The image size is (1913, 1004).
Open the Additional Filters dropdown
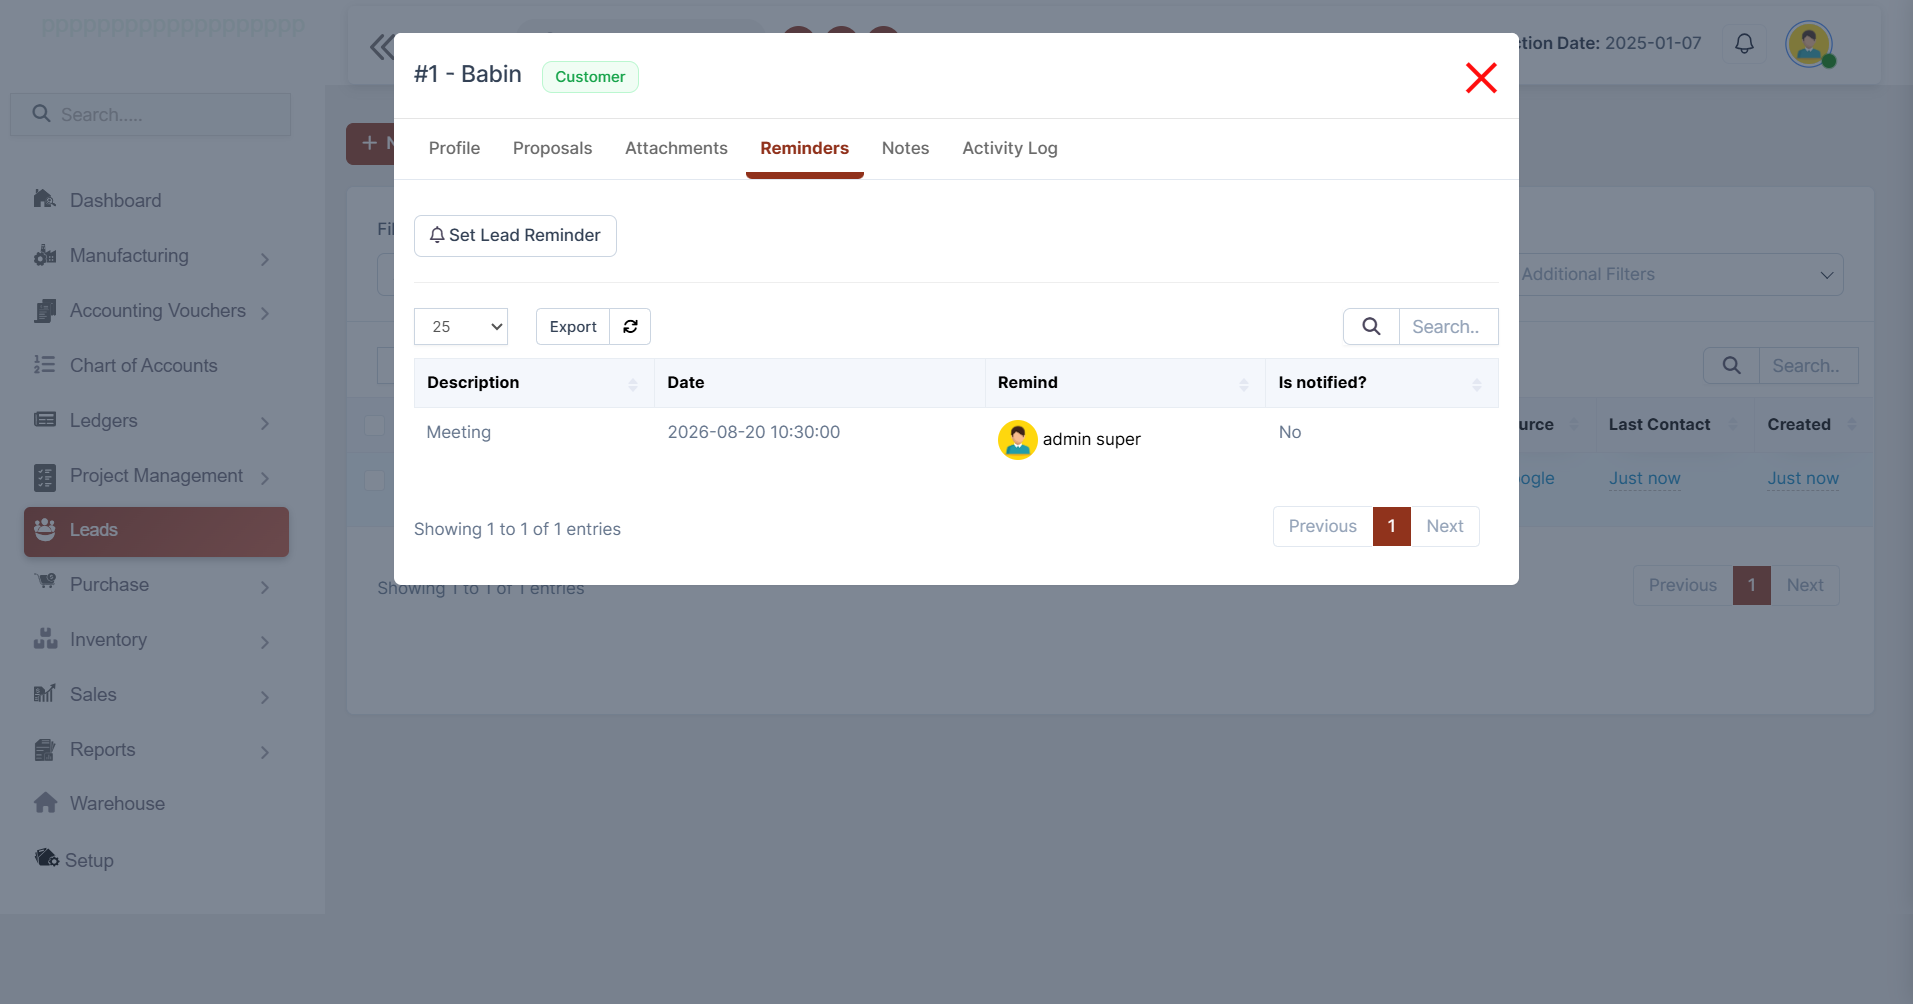[1679, 274]
